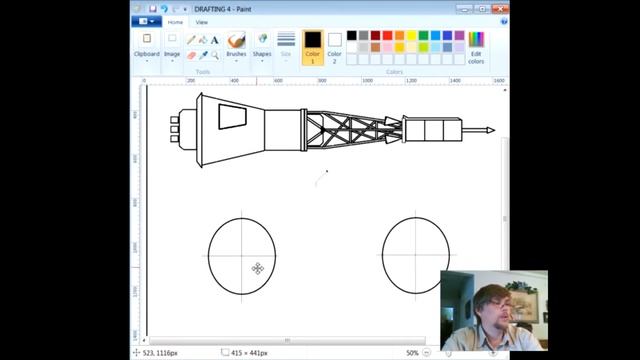Click the Image select icon
This screenshot has height=360, width=640.
[172, 39]
